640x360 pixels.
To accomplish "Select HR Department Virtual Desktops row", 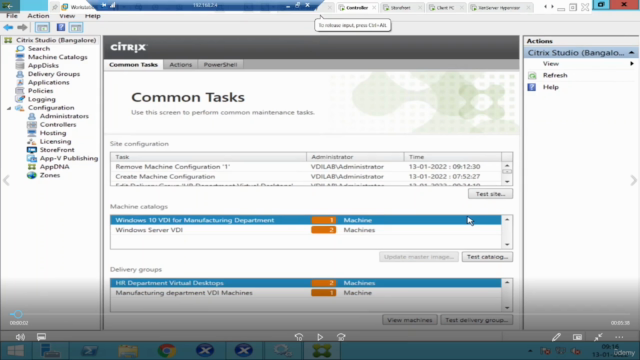I will 306,283.
